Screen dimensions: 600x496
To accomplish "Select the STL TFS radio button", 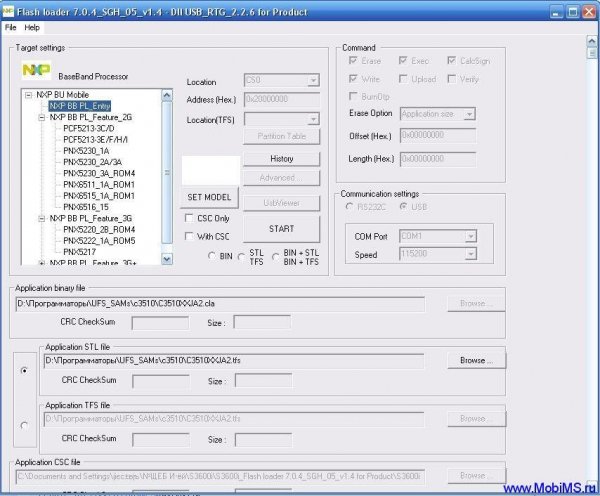I will click(x=241, y=257).
